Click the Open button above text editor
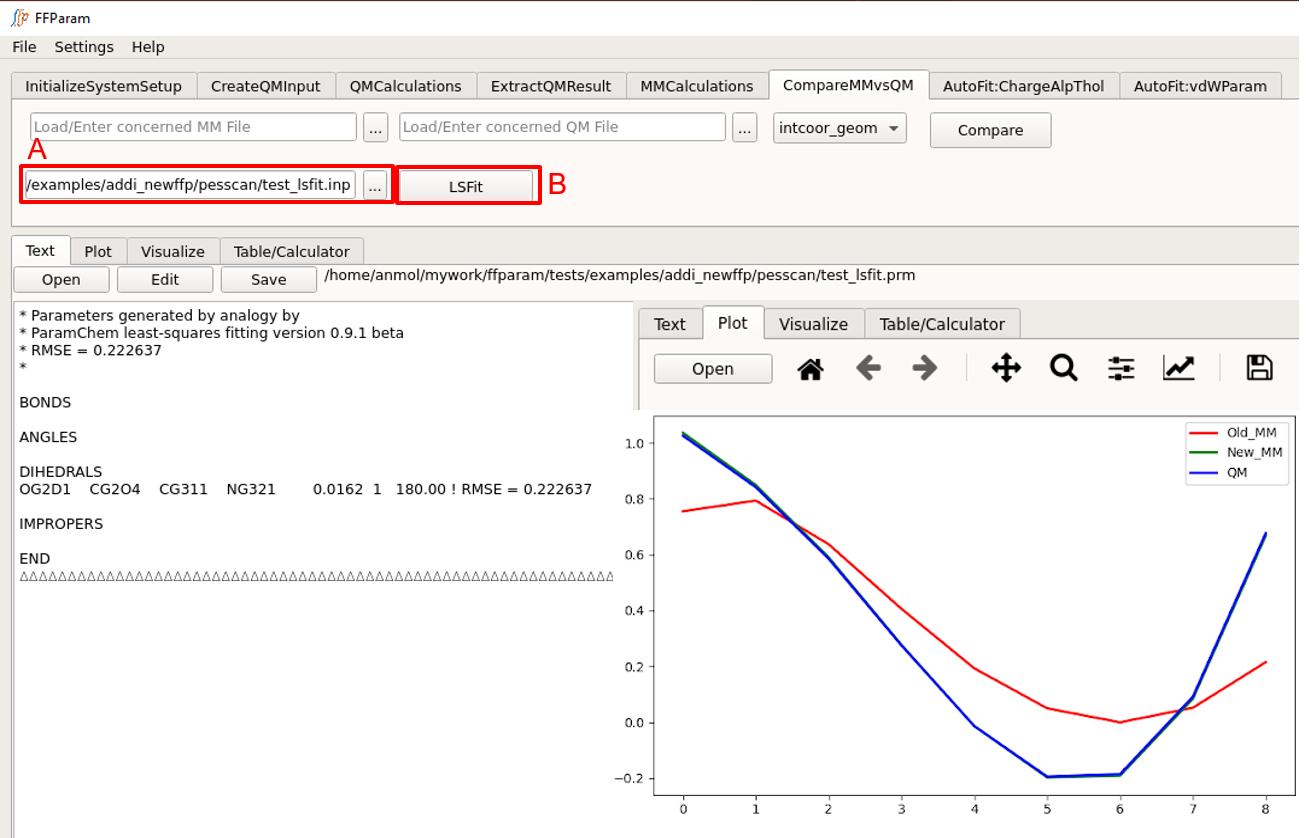Screen dimensions: 1307x838 (61, 280)
